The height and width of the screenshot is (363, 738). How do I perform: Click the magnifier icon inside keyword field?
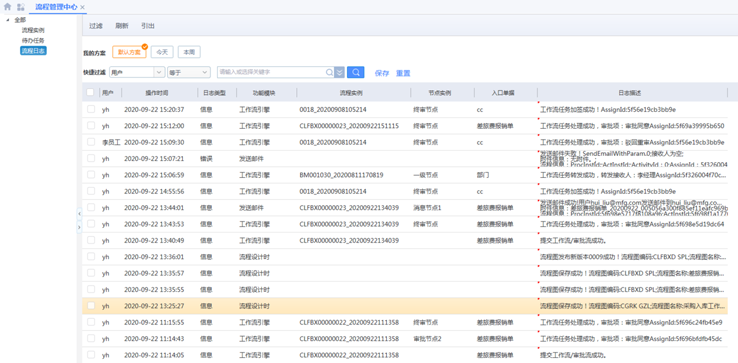329,73
